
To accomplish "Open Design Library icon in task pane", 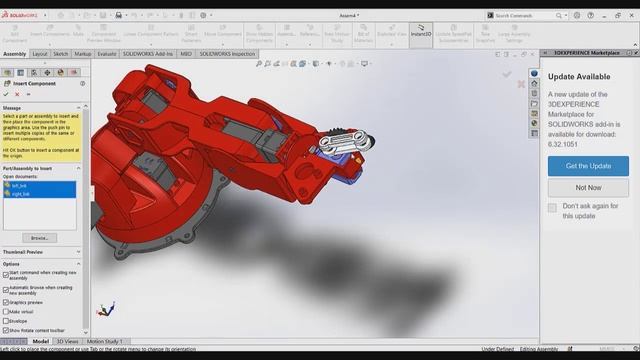I will click(534, 93).
